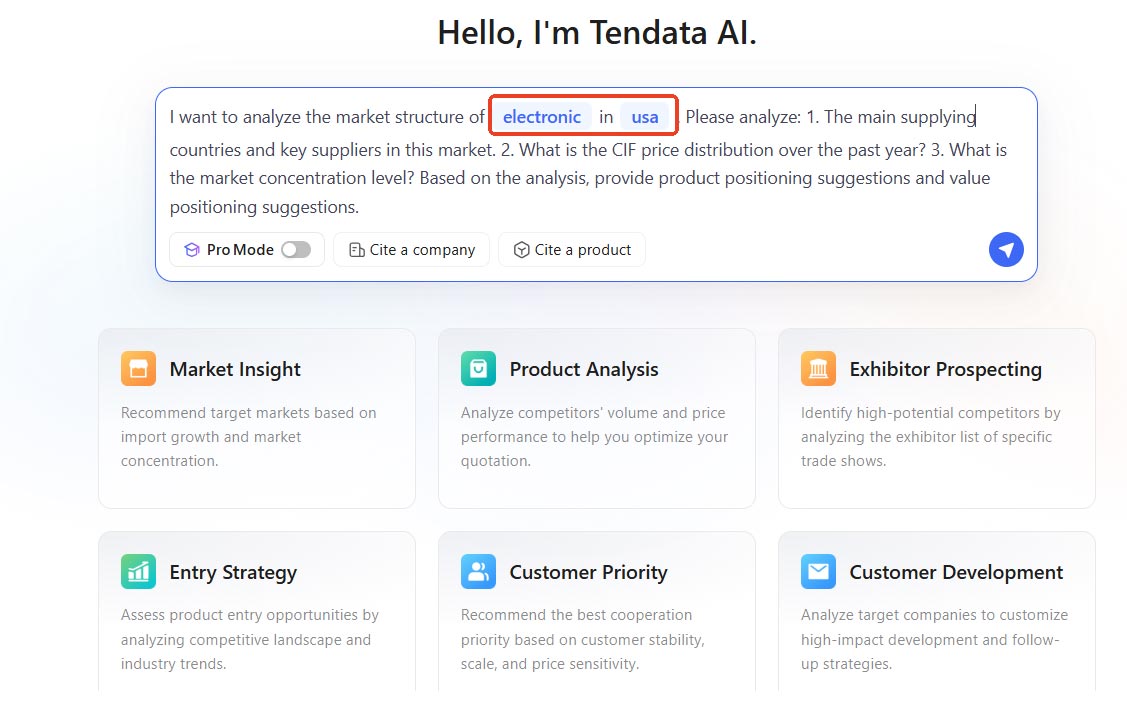The width and height of the screenshot is (1127, 703).
Task: Click the Cite a company button
Action: [x=411, y=249]
